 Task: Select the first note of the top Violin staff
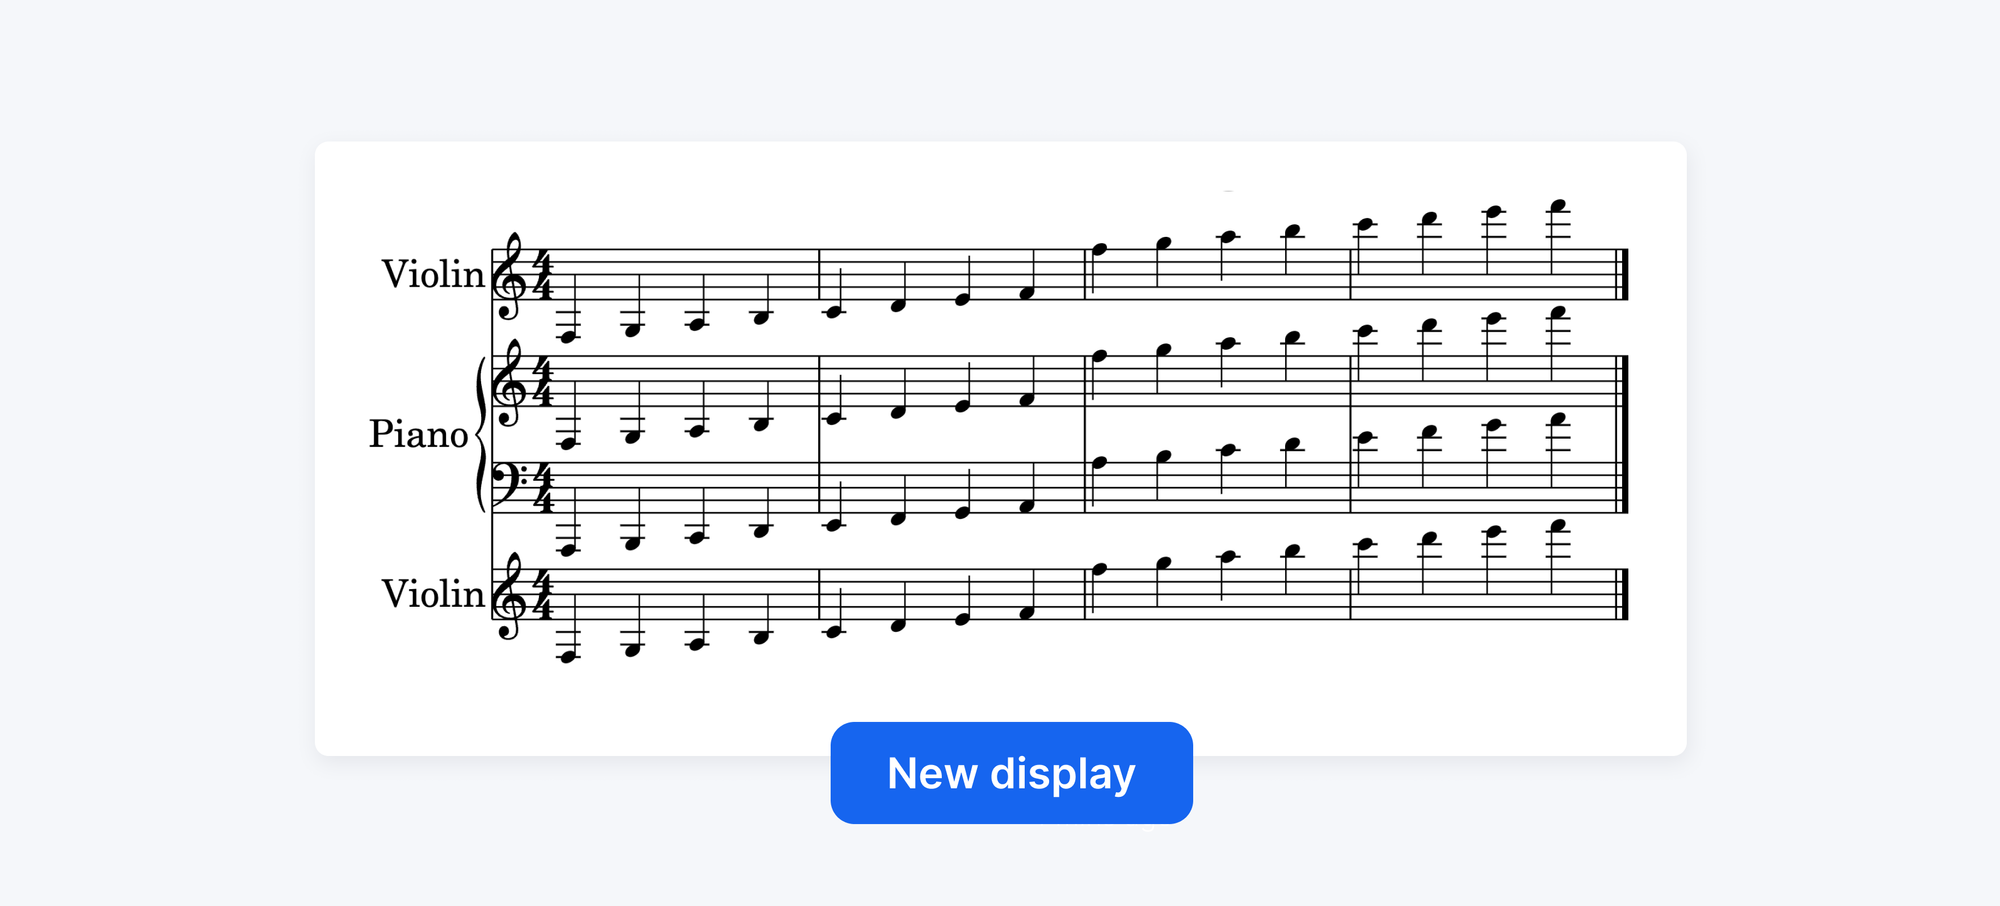pos(569,337)
